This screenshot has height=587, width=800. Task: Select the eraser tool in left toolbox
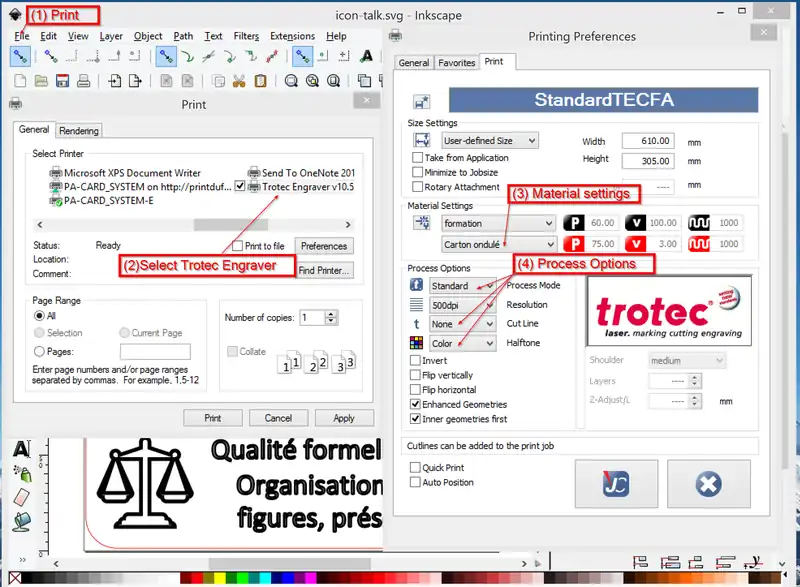pyautogui.click(x=21, y=497)
